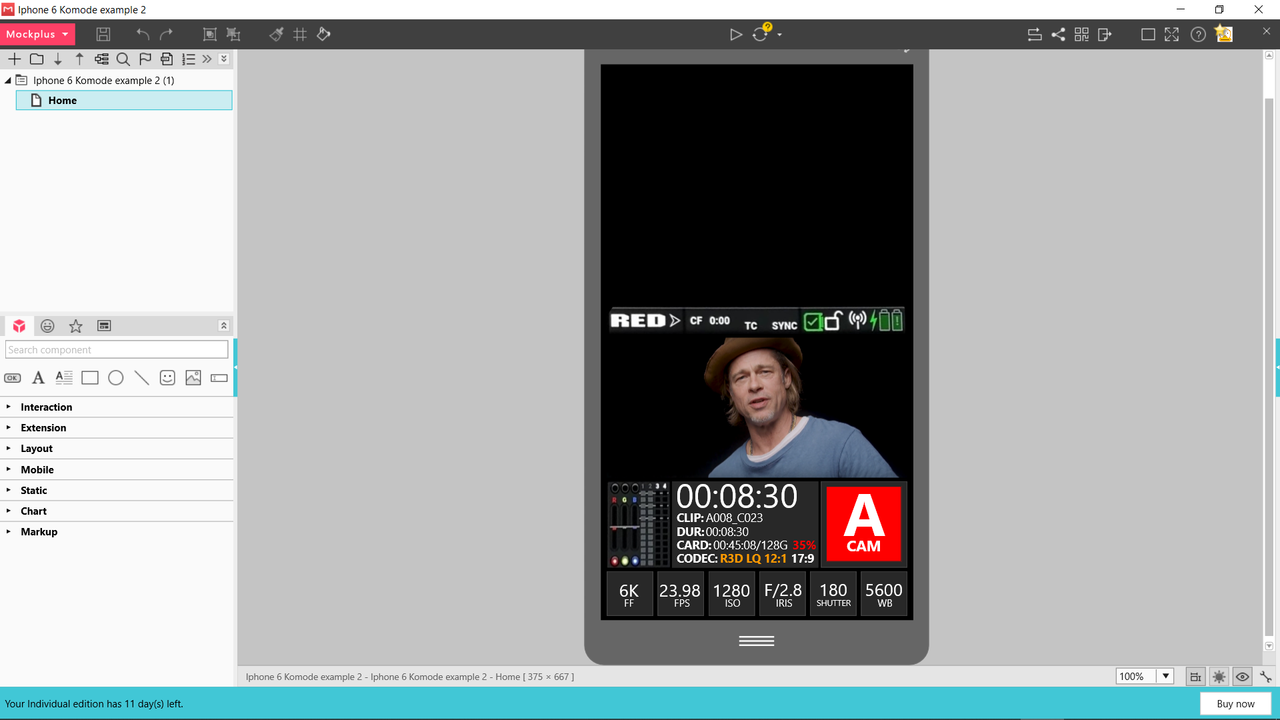Screen dimensions: 1280x720
Task: Open the templates panel tab
Action: [x=104, y=326]
